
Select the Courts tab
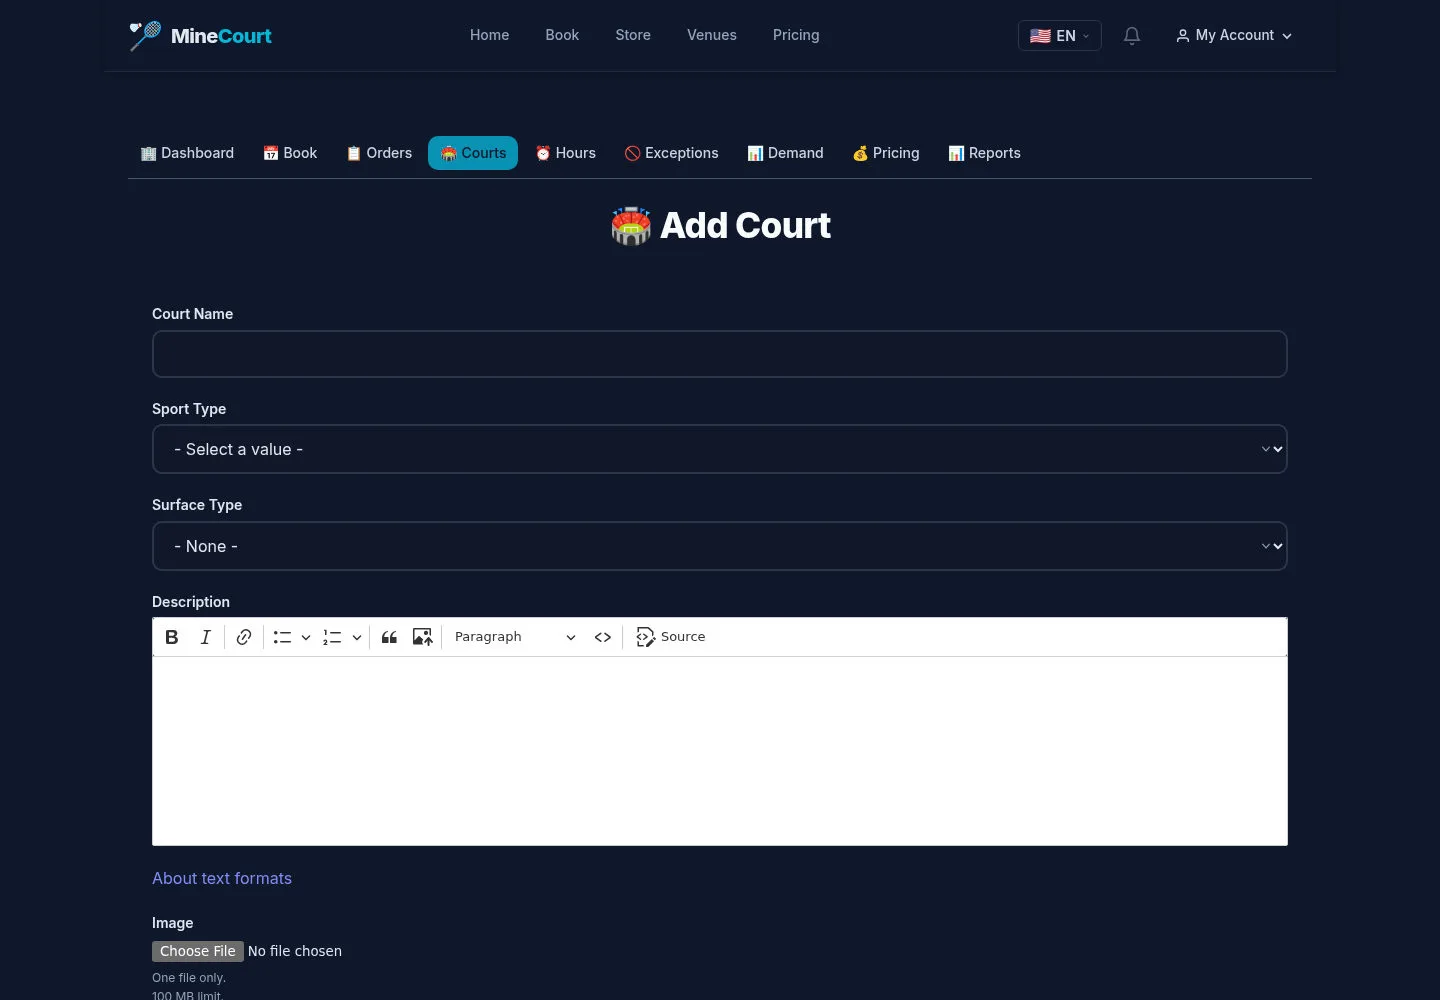[x=473, y=153]
